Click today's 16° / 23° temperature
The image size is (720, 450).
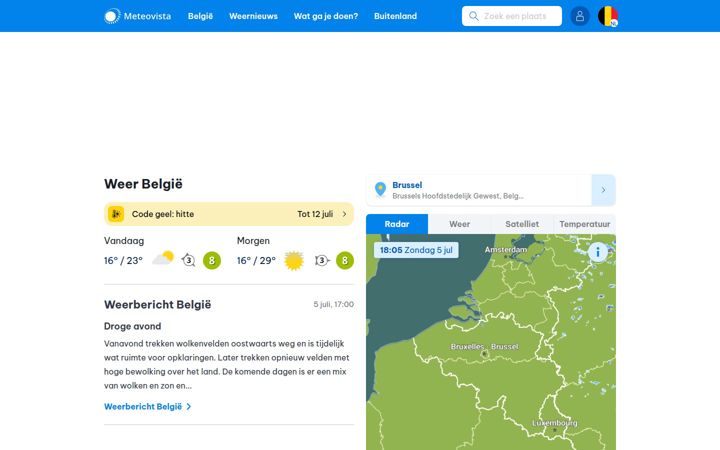point(123,261)
